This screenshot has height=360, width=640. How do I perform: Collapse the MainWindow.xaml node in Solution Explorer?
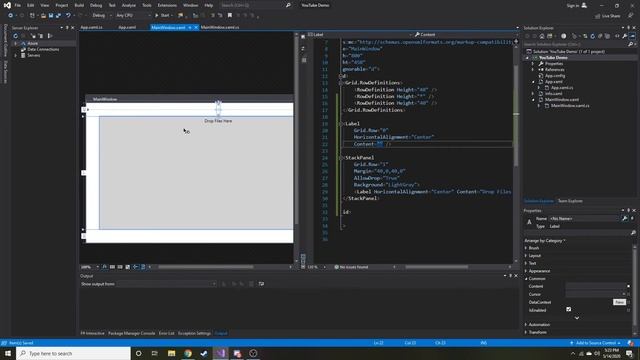click(x=533, y=100)
